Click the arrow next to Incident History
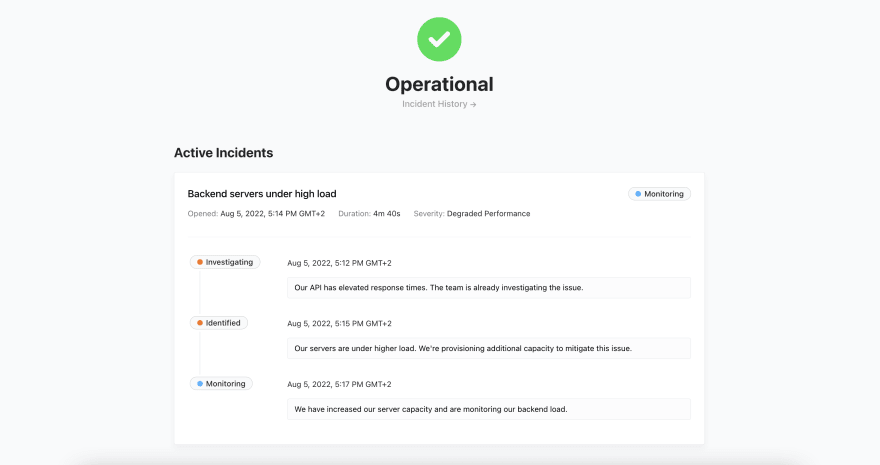Screen dimensions: 880x465 pos(473,104)
